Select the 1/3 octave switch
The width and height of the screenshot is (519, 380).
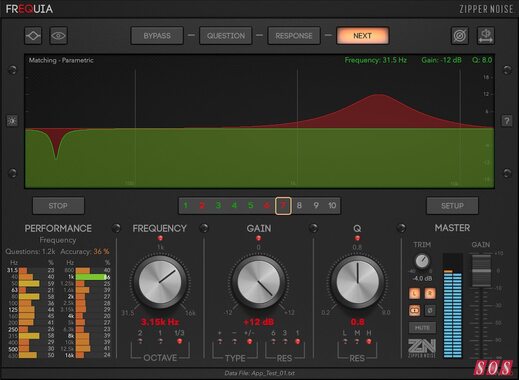point(180,341)
